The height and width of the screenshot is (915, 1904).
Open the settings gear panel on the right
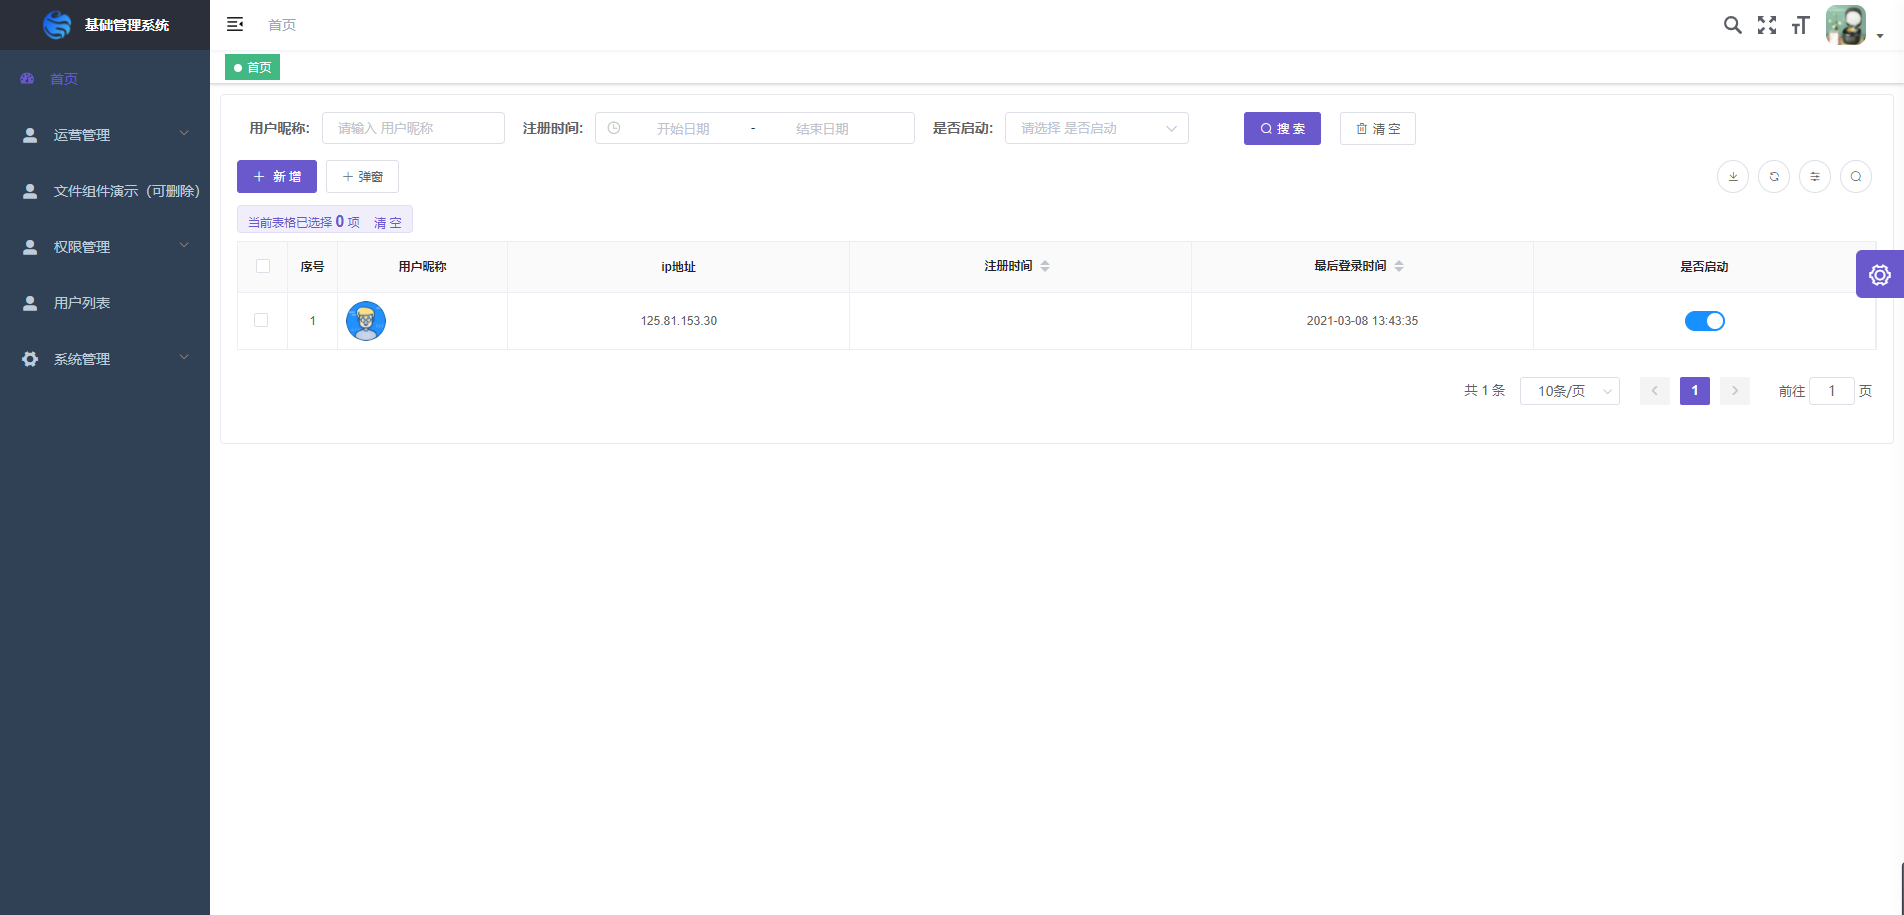[1880, 274]
